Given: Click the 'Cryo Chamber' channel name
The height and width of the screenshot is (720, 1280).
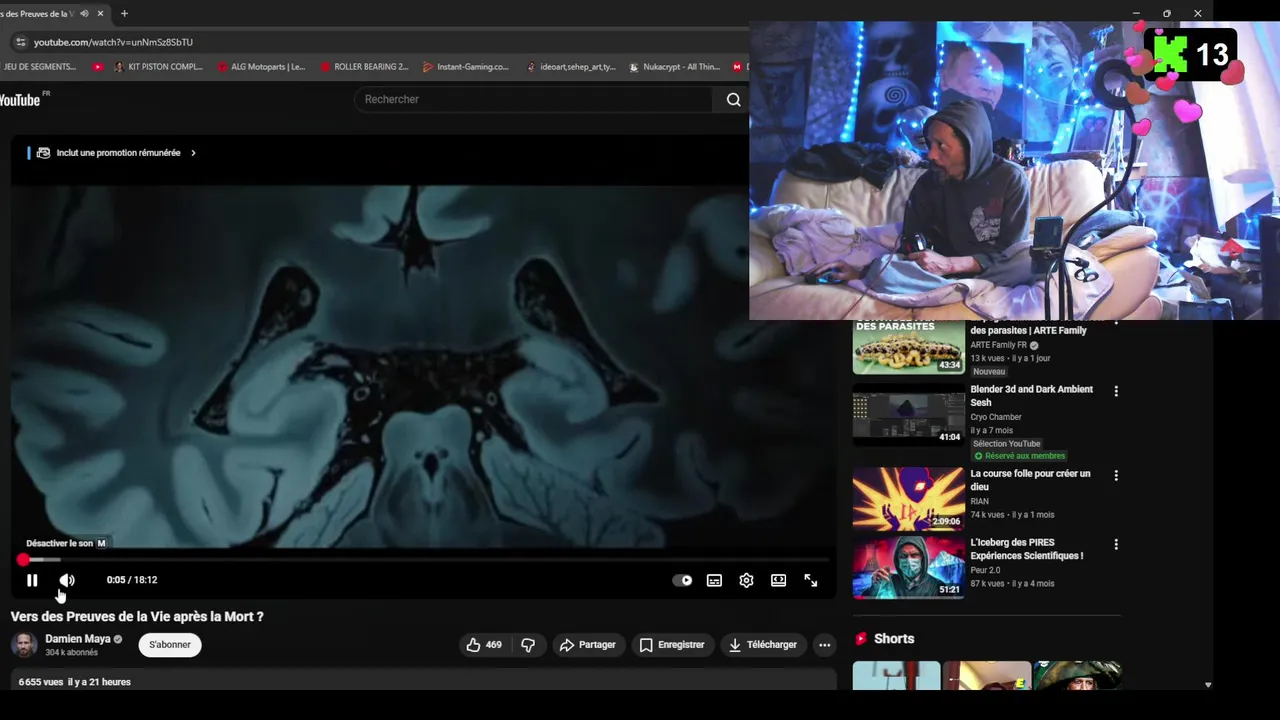Looking at the screenshot, I should (996, 417).
